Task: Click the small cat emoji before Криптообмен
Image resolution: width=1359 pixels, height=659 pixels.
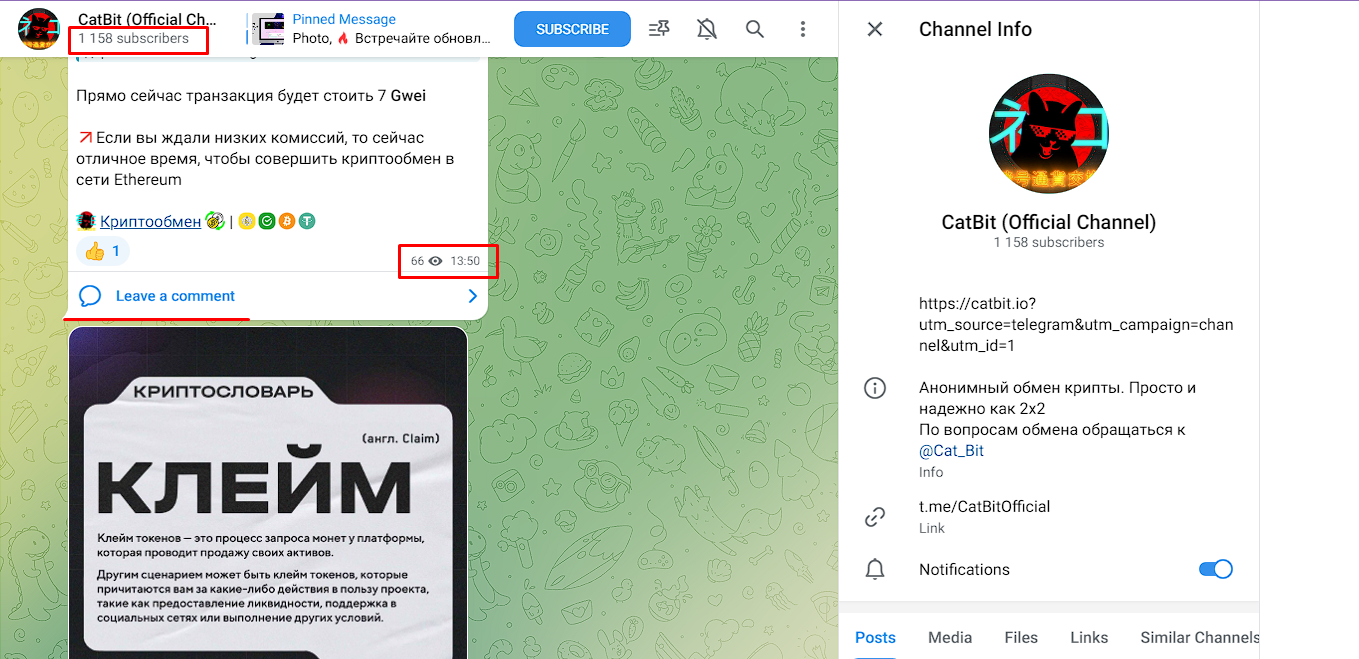Action: (86, 221)
